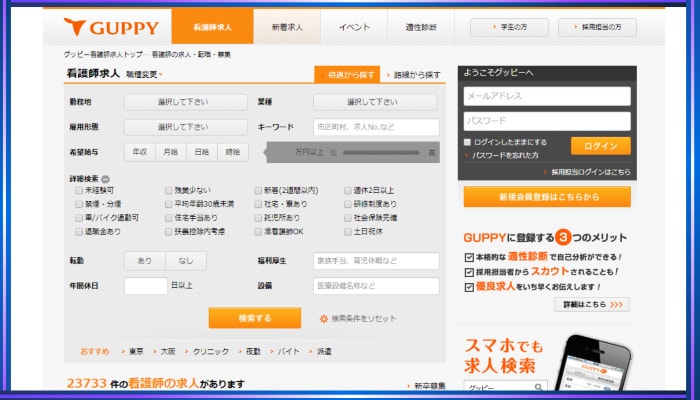Click 新規会員登録はこちらから button
Screen dimensions: 700x400
(547, 197)
